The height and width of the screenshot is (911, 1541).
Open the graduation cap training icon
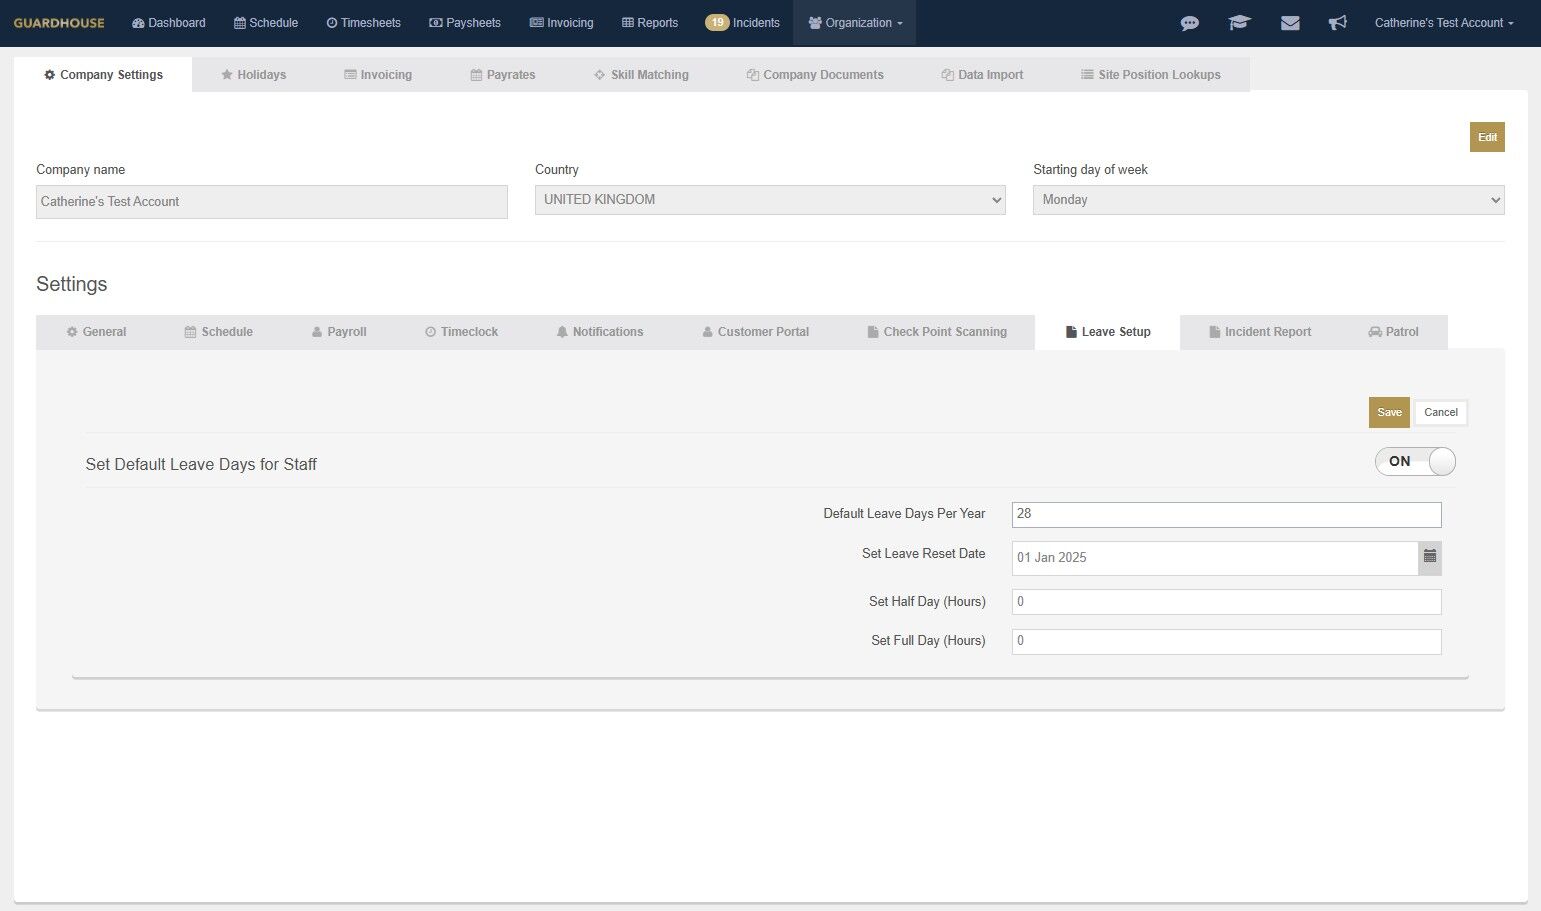tap(1240, 23)
